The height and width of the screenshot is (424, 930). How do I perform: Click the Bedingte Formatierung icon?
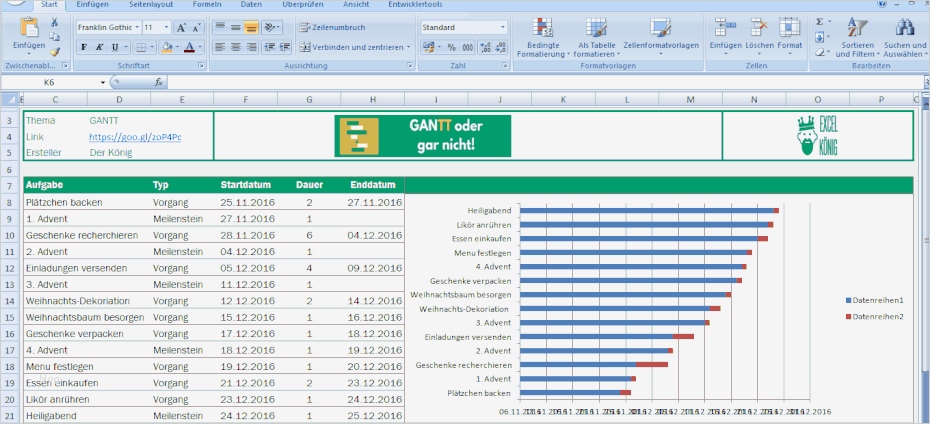coord(543,28)
